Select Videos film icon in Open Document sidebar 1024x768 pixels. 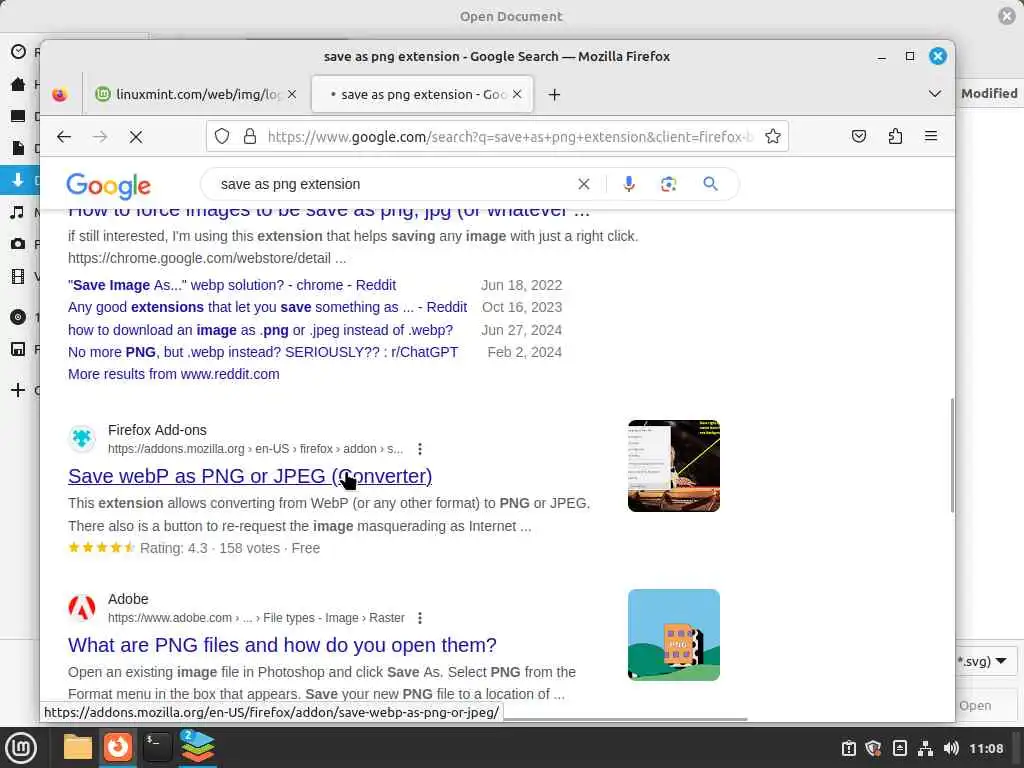(x=18, y=276)
